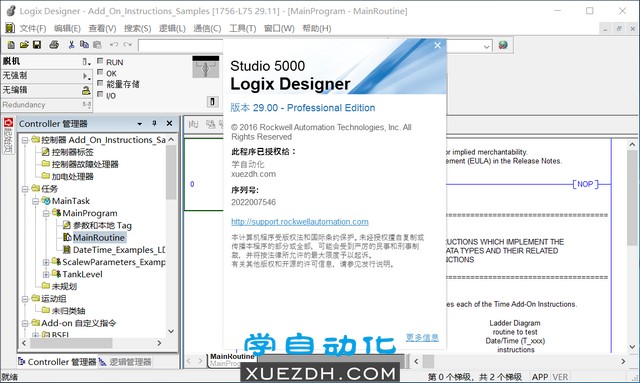
Task: Click the 无编辑 edits status button
Action: pyautogui.click(x=46, y=90)
